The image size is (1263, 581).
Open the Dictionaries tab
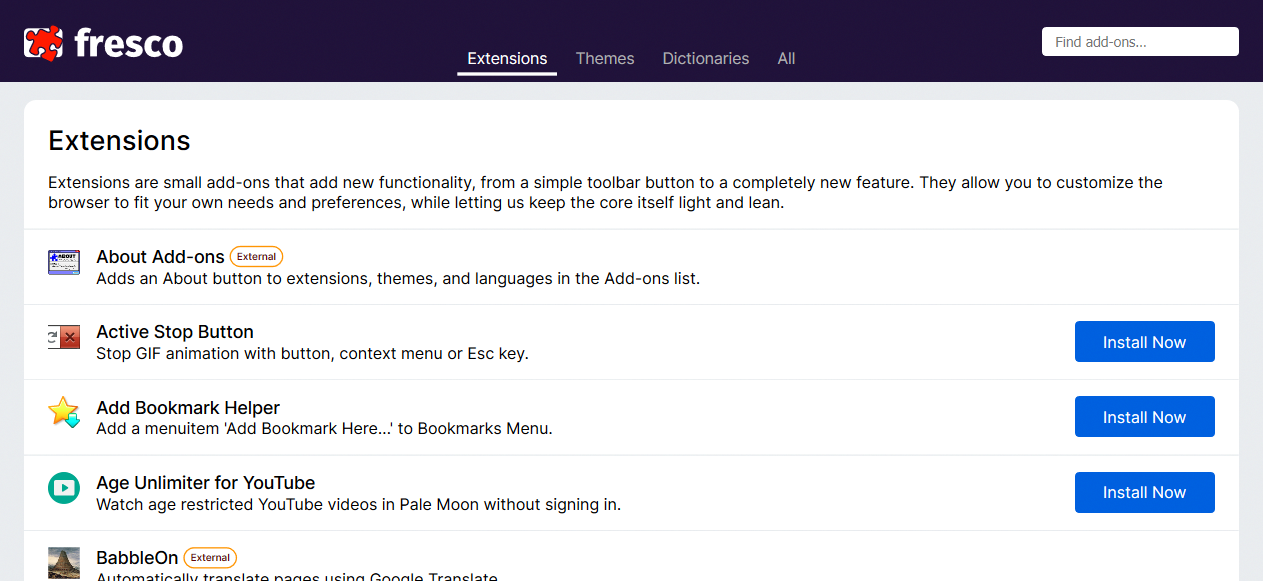[705, 58]
